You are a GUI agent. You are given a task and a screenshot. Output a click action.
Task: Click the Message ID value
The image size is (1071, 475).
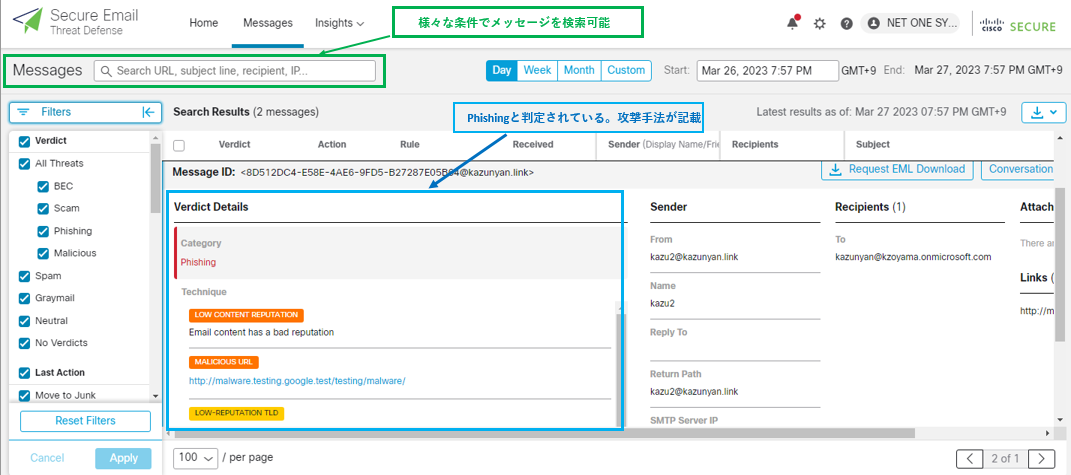click(387, 173)
